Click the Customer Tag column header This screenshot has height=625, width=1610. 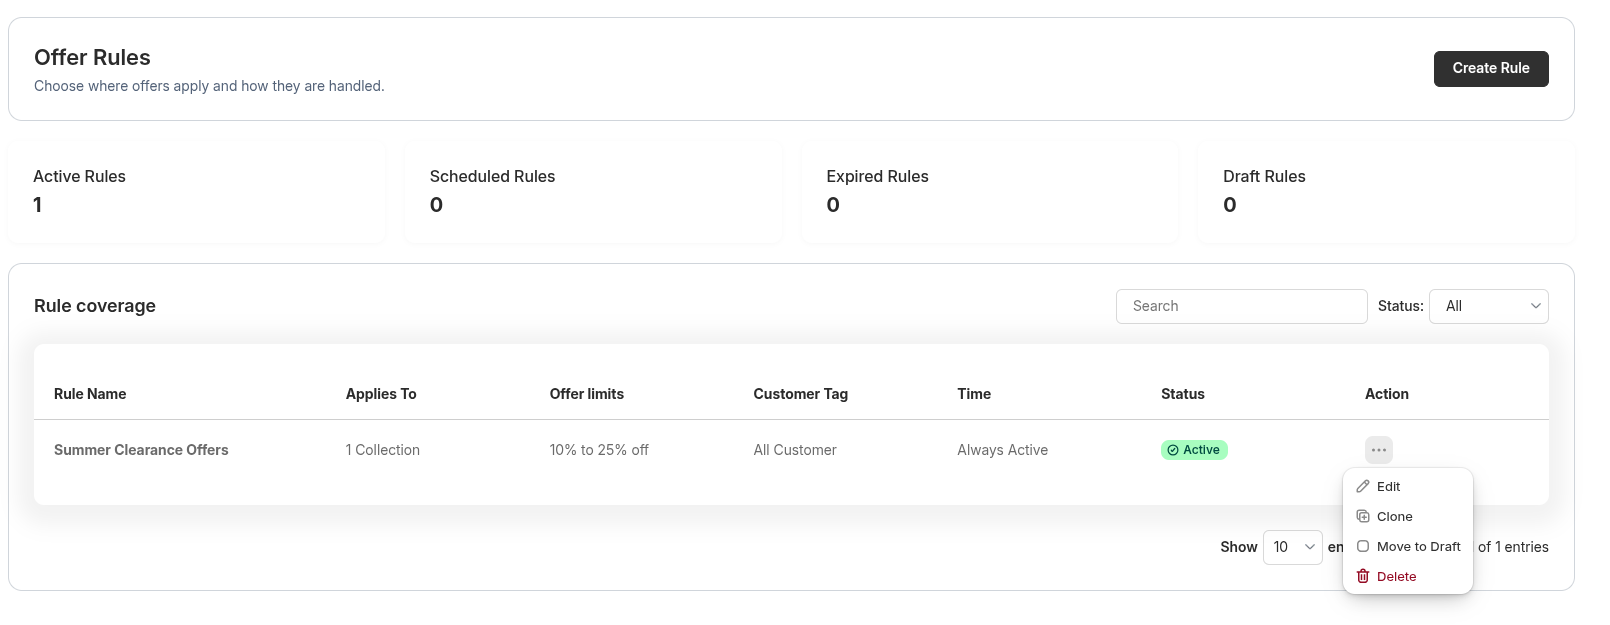801,394
